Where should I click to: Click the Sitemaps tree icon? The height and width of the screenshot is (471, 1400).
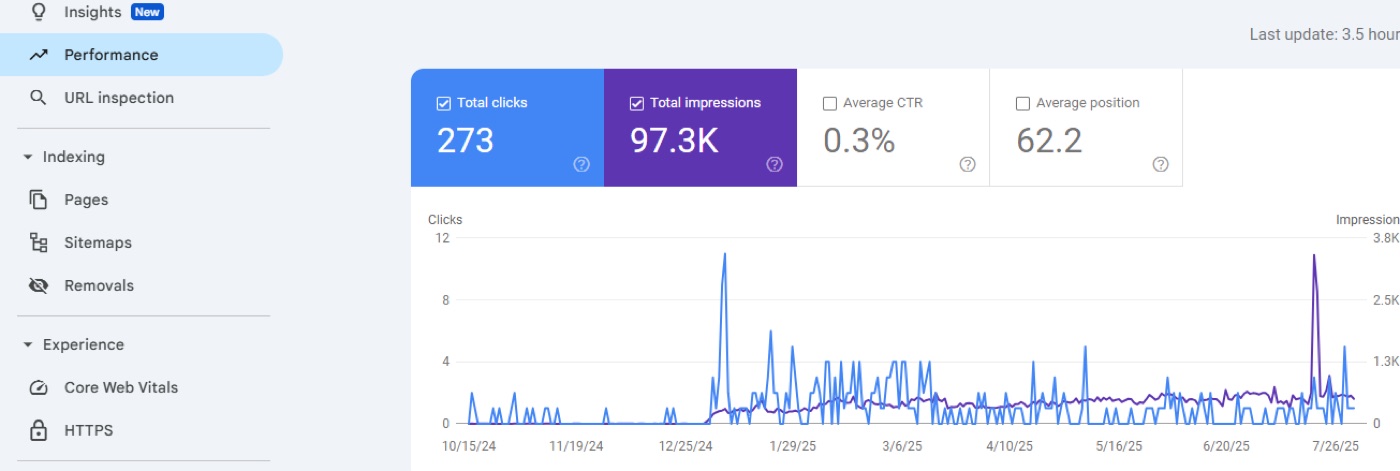pyautogui.click(x=38, y=243)
